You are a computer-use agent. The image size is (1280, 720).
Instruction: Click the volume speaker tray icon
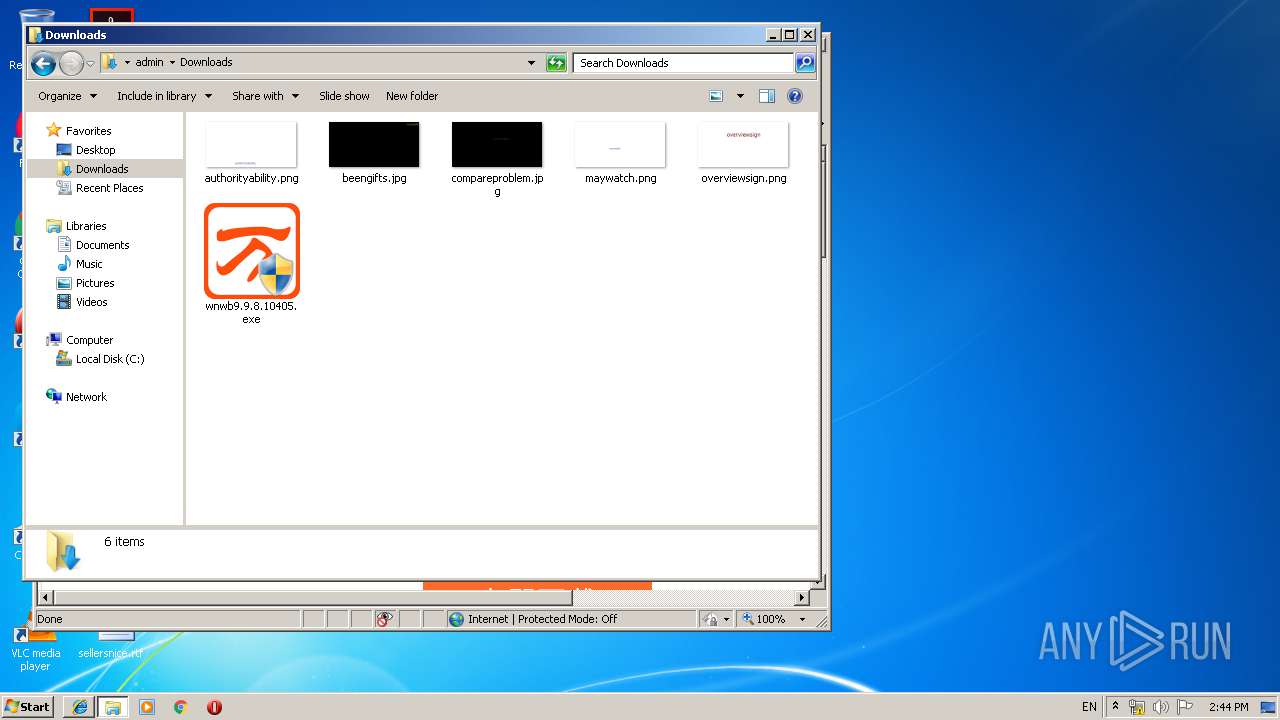click(1160, 707)
